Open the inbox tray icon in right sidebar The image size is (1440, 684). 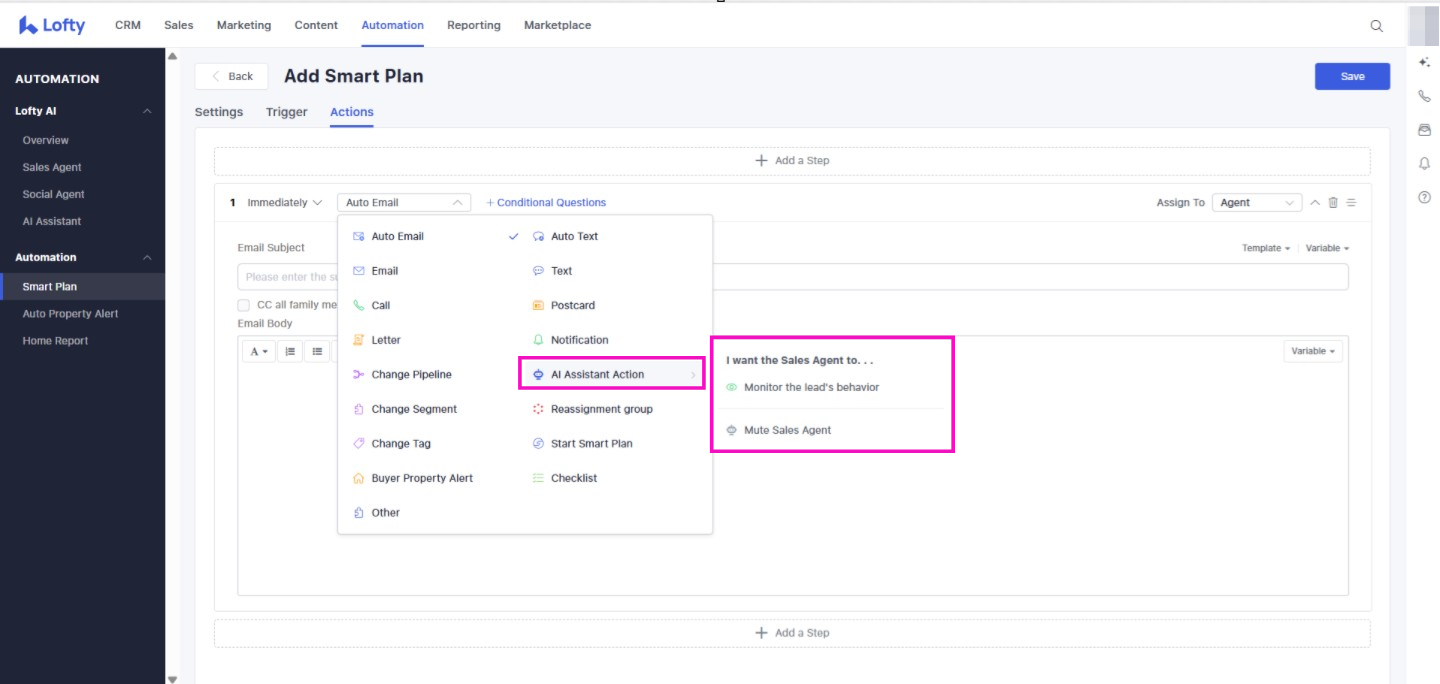[x=1424, y=130]
